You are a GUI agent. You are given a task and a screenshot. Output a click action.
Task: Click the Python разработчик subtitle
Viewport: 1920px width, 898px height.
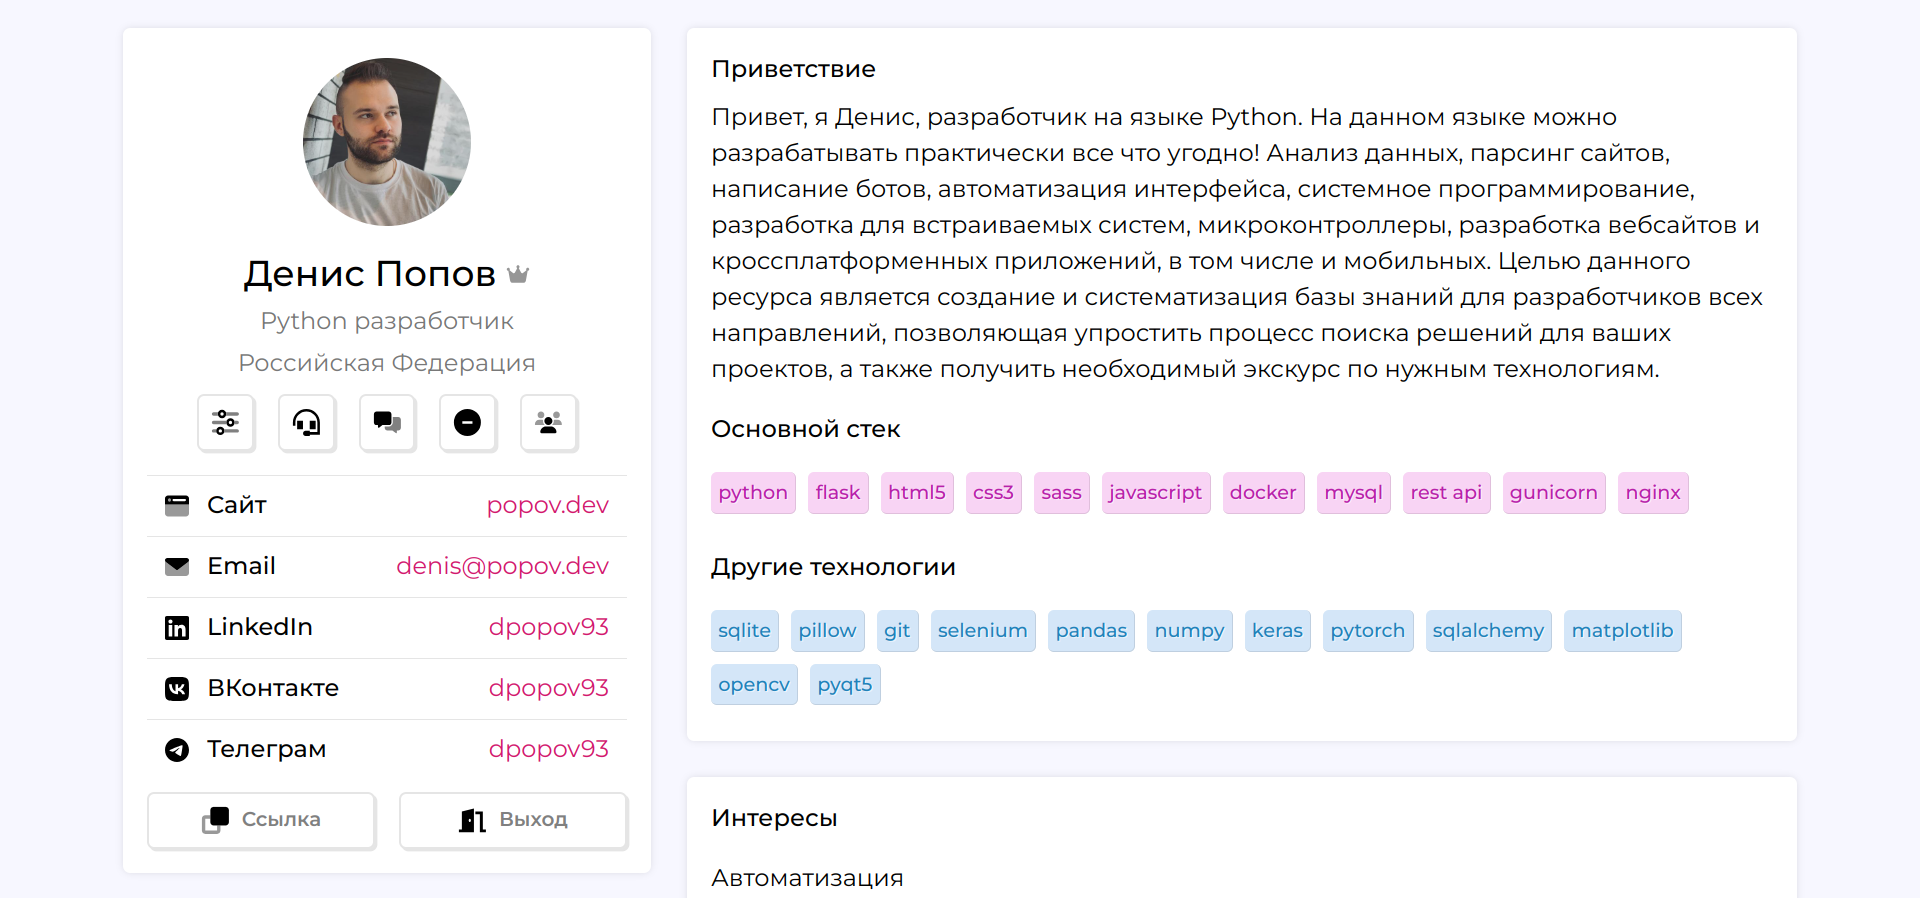point(387,321)
